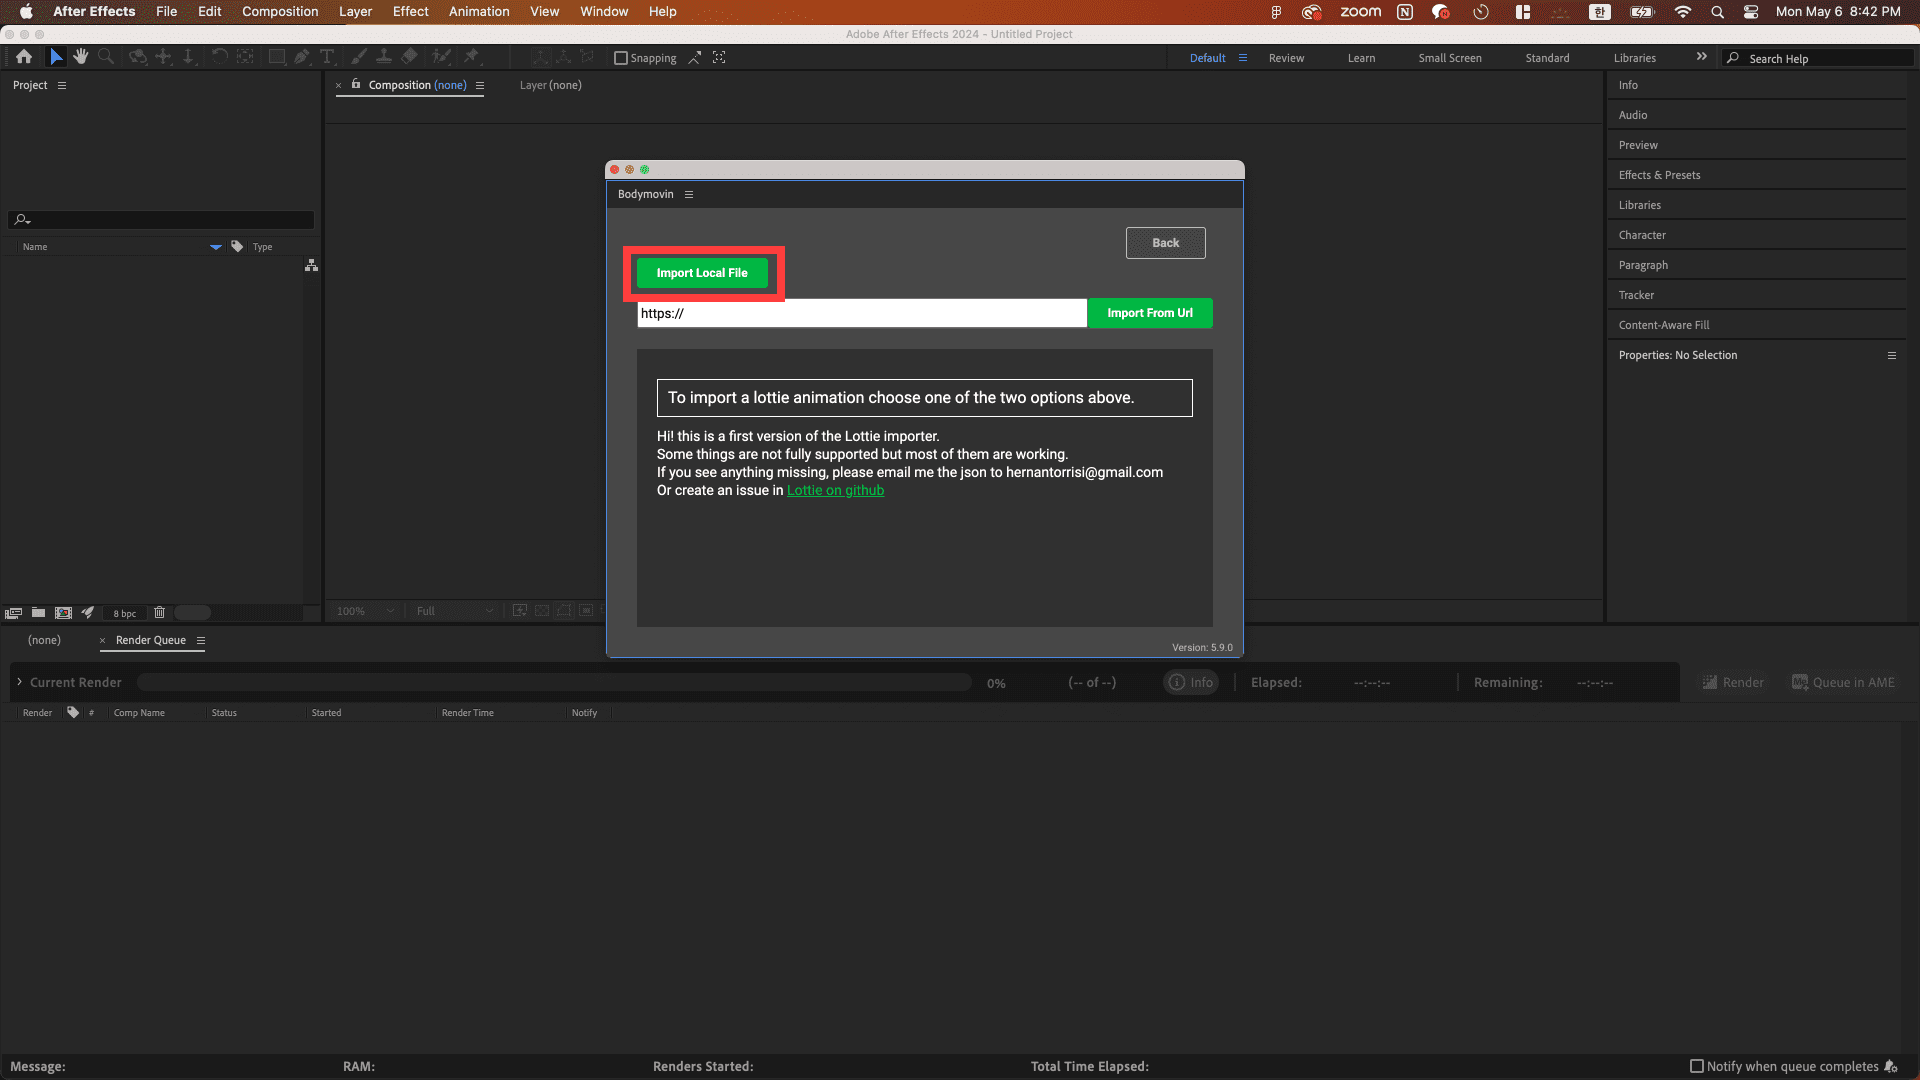Viewport: 1920px width, 1080px height.
Task: Open the Apple menu
Action: 26,12
